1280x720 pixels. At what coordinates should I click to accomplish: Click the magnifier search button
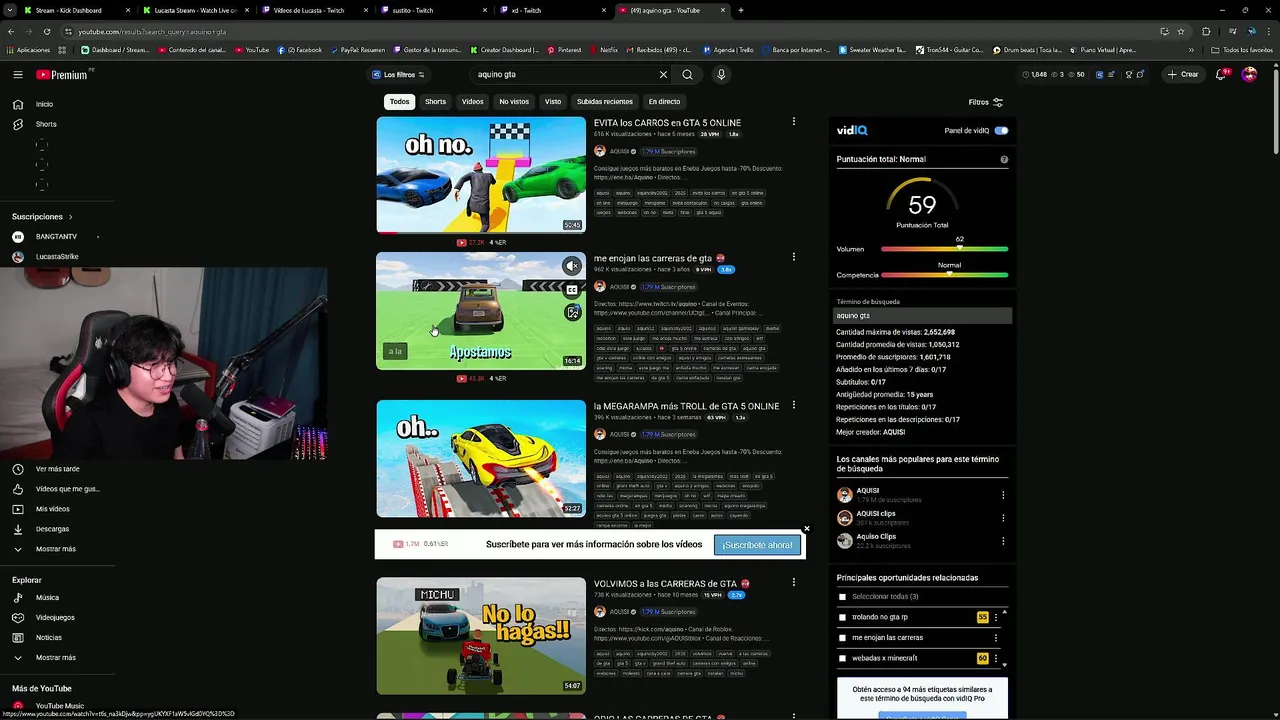(687, 74)
